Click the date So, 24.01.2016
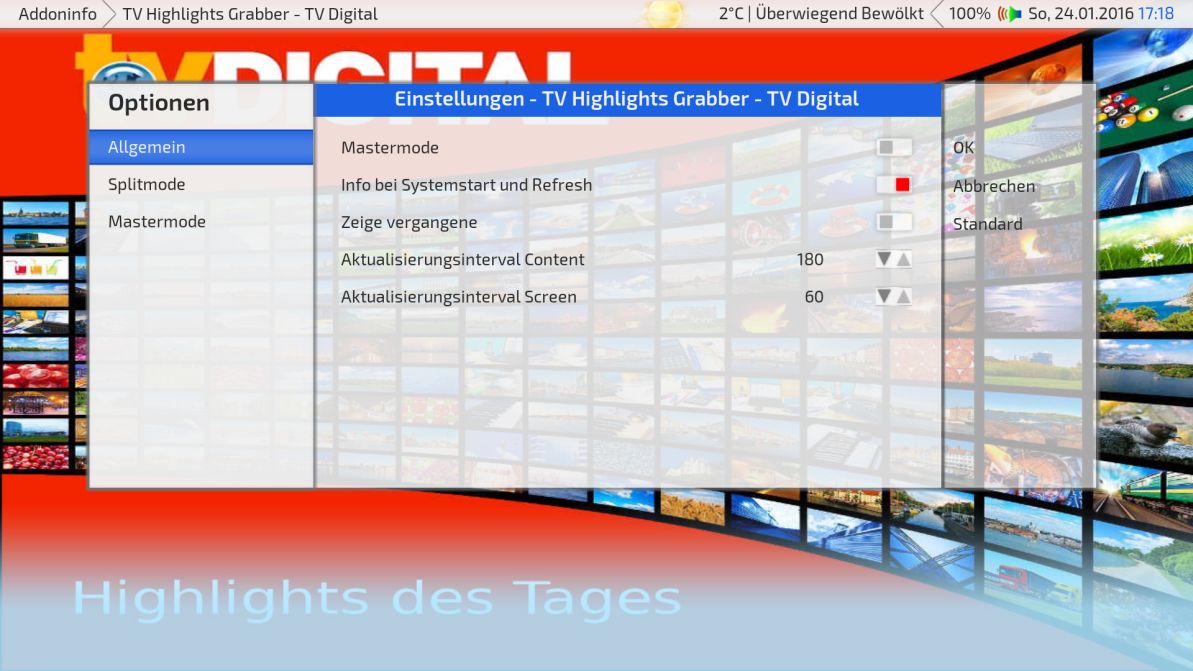Viewport: 1193px width, 671px height. coord(1080,14)
